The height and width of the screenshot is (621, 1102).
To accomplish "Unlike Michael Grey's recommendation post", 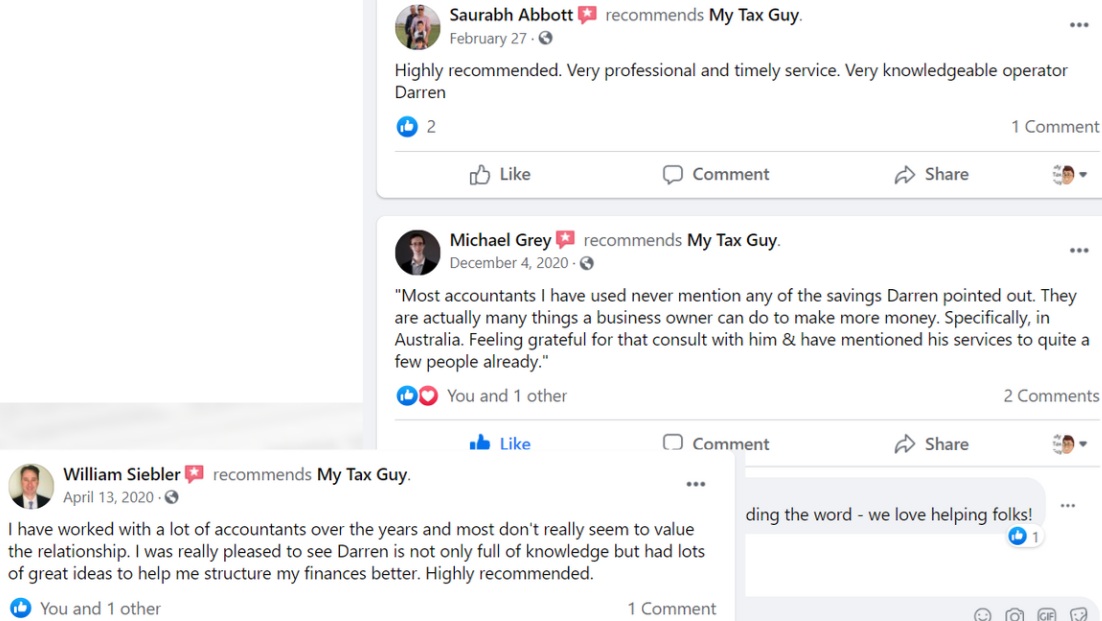I will (x=500, y=443).
